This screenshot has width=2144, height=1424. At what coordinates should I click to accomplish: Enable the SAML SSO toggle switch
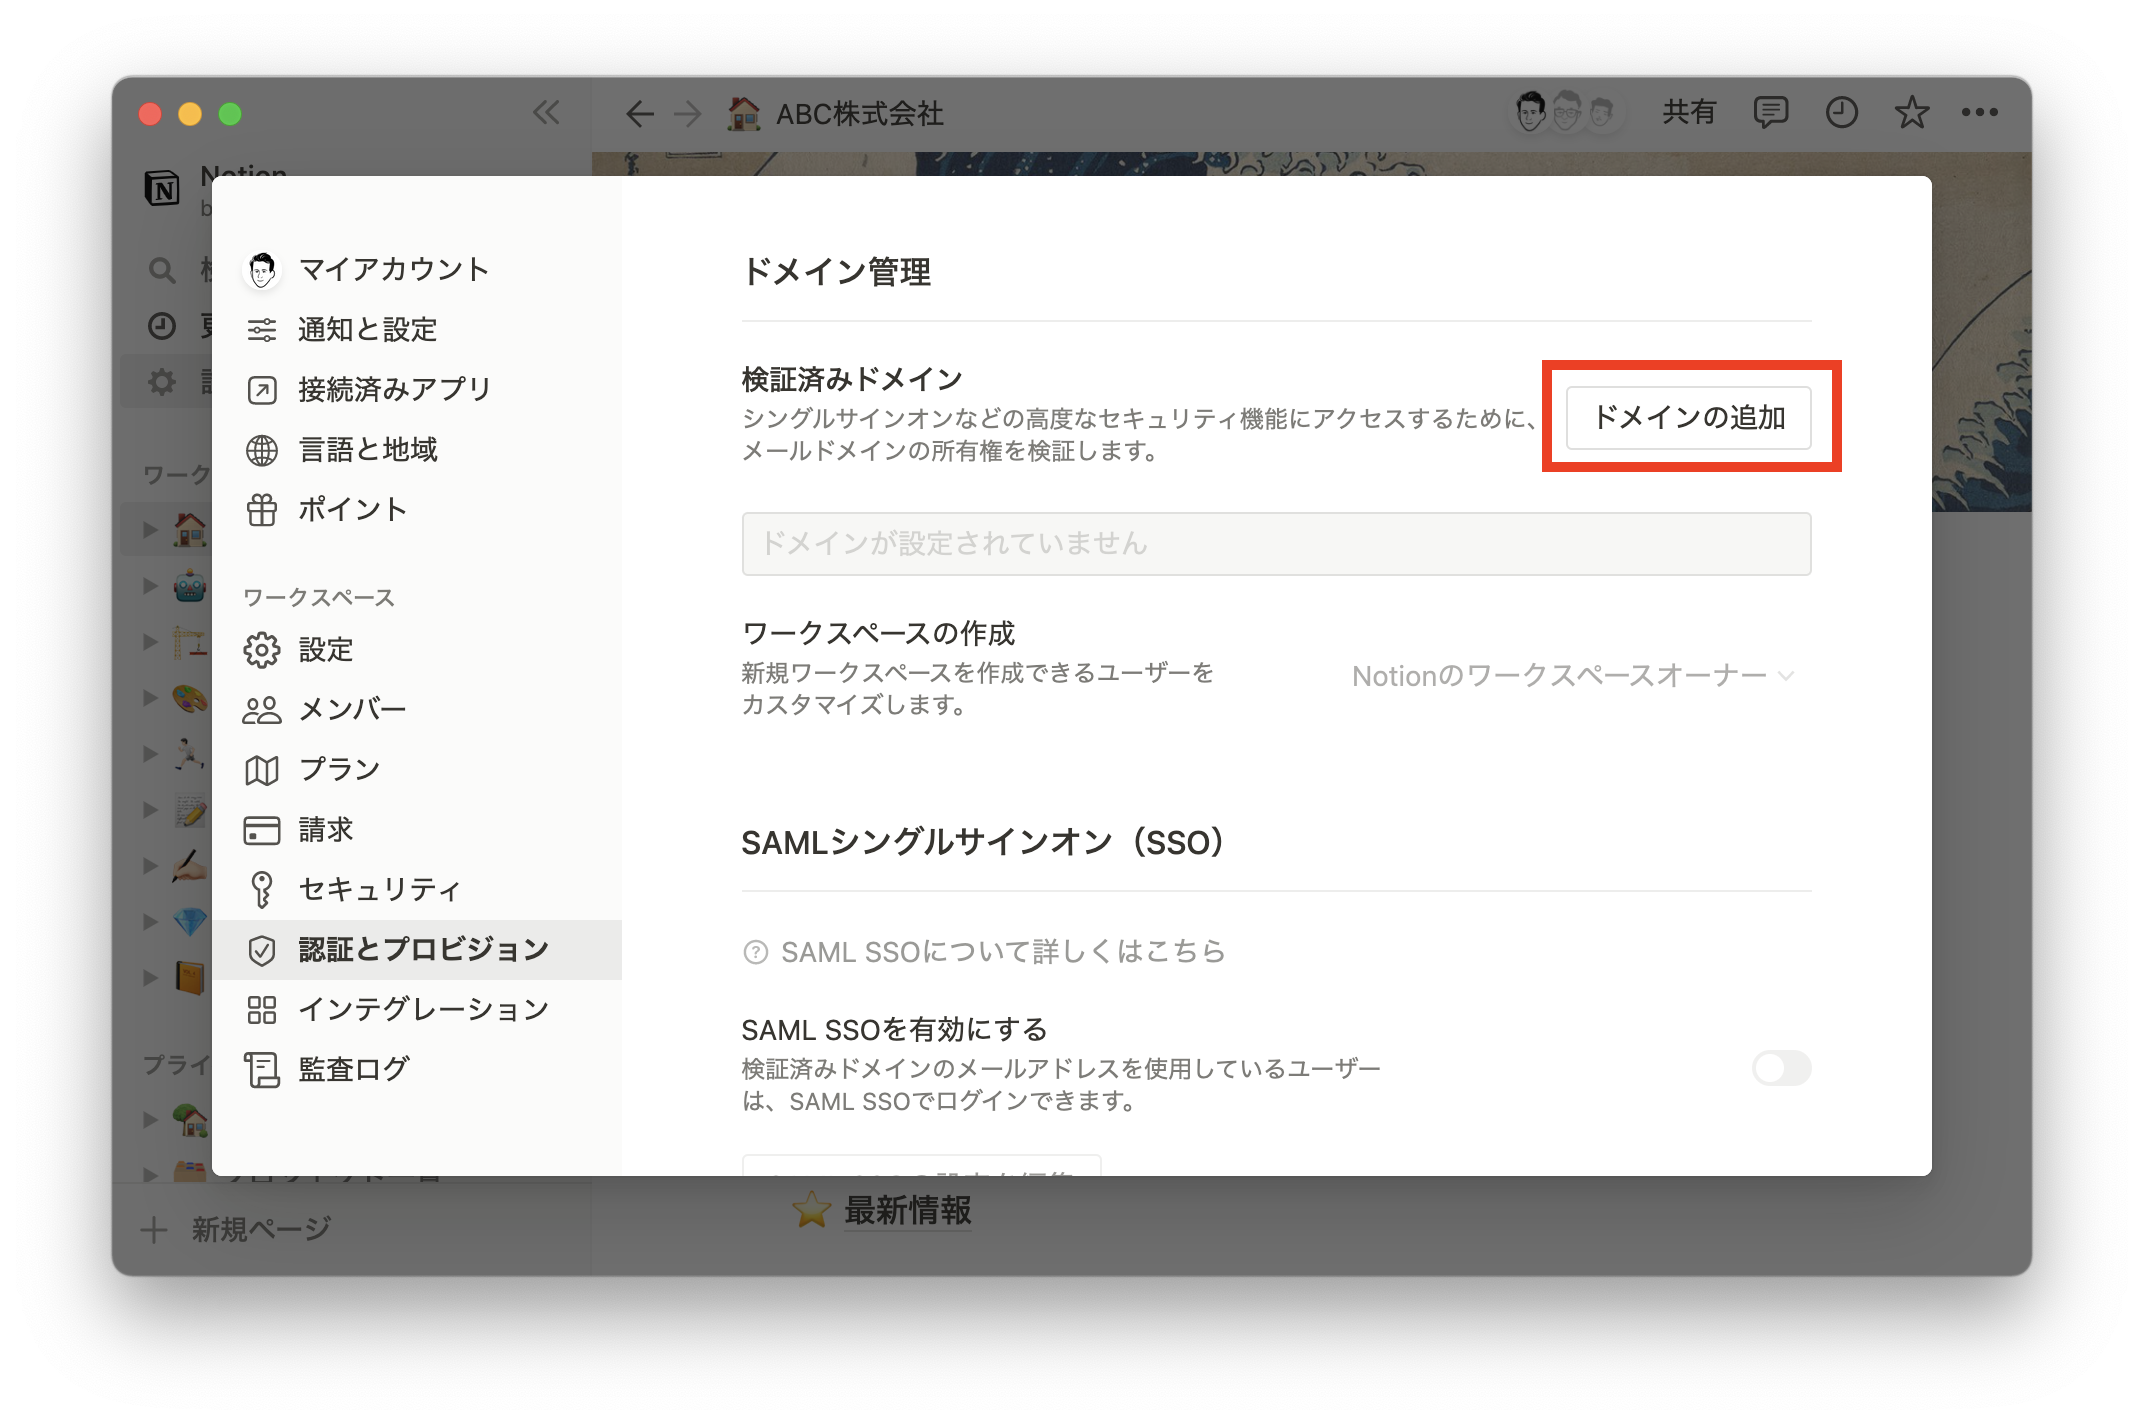[x=1781, y=1068]
